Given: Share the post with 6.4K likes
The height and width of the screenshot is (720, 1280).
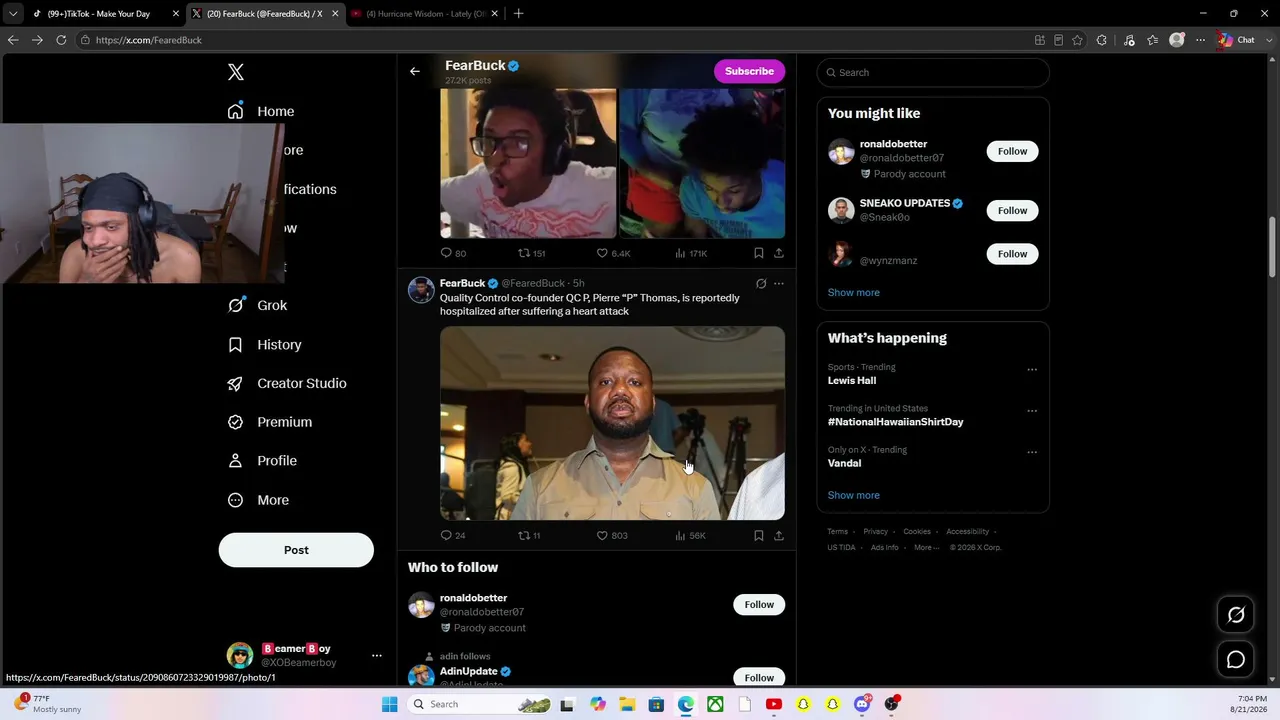Looking at the screenshot, I should [x=779, y=253].
